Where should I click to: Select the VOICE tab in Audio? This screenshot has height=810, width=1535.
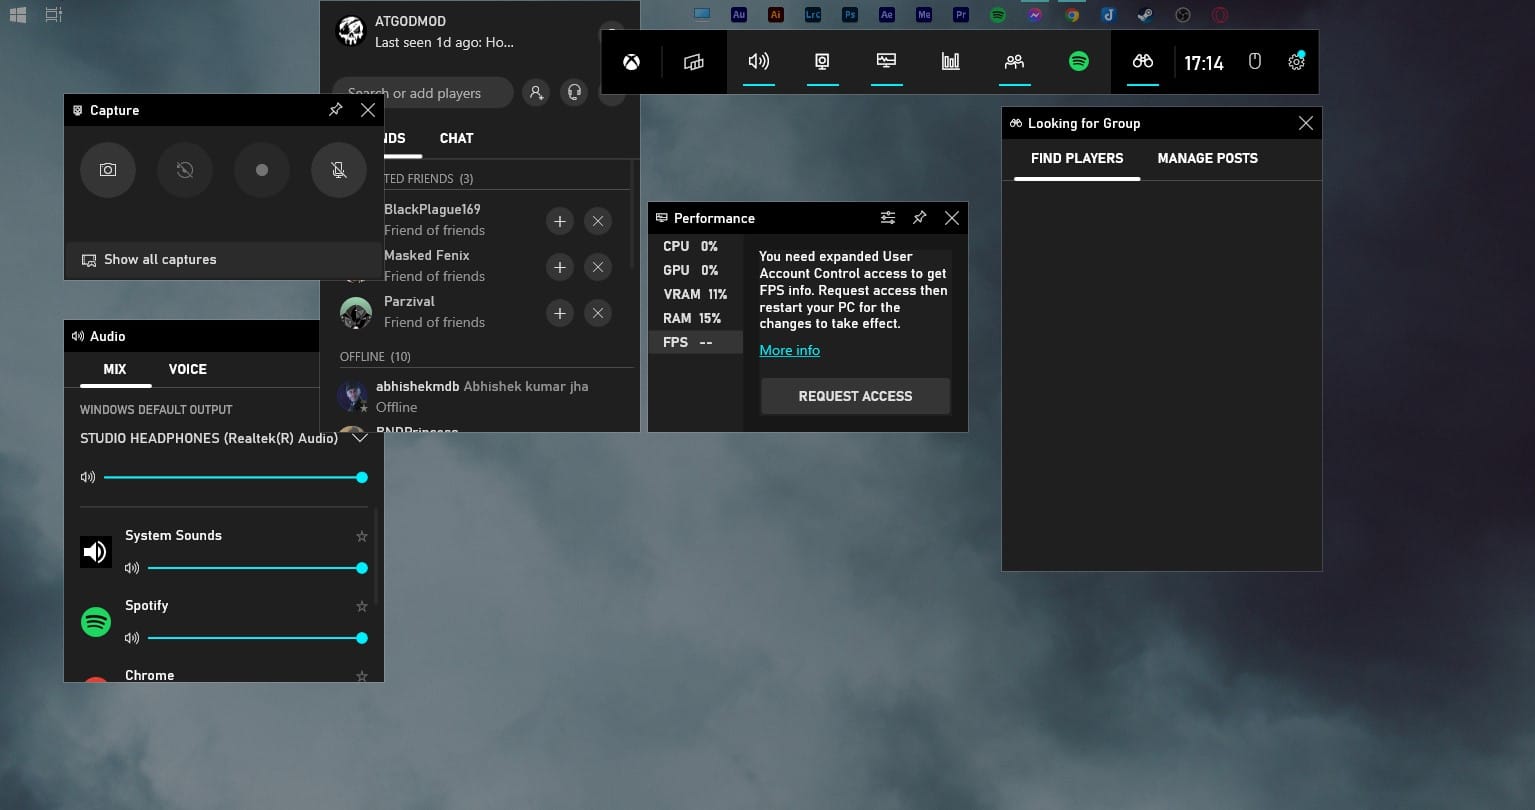tap(188, 369)
